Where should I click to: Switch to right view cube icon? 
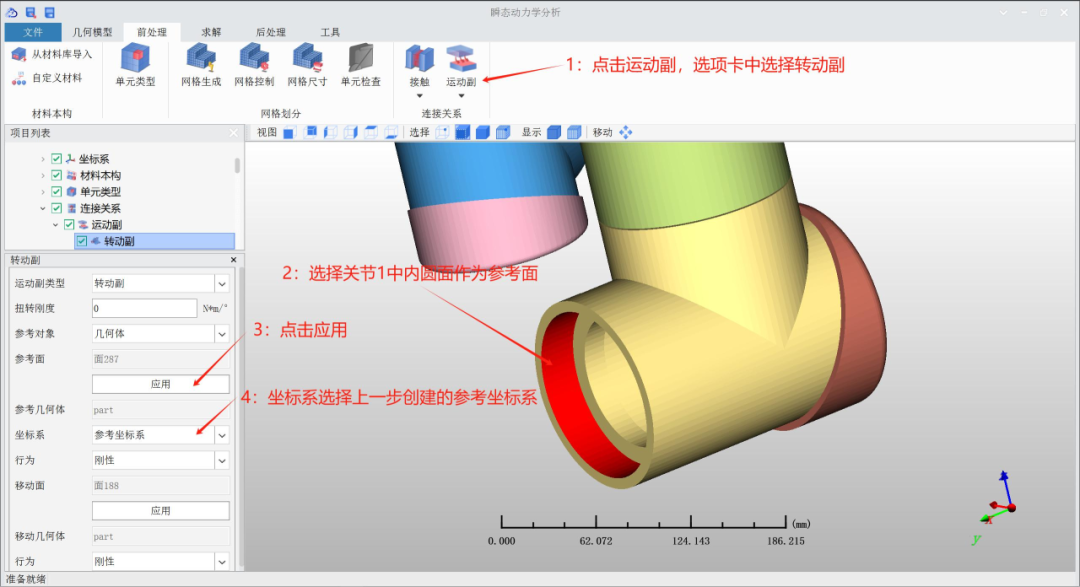click(x=351, y=132)
